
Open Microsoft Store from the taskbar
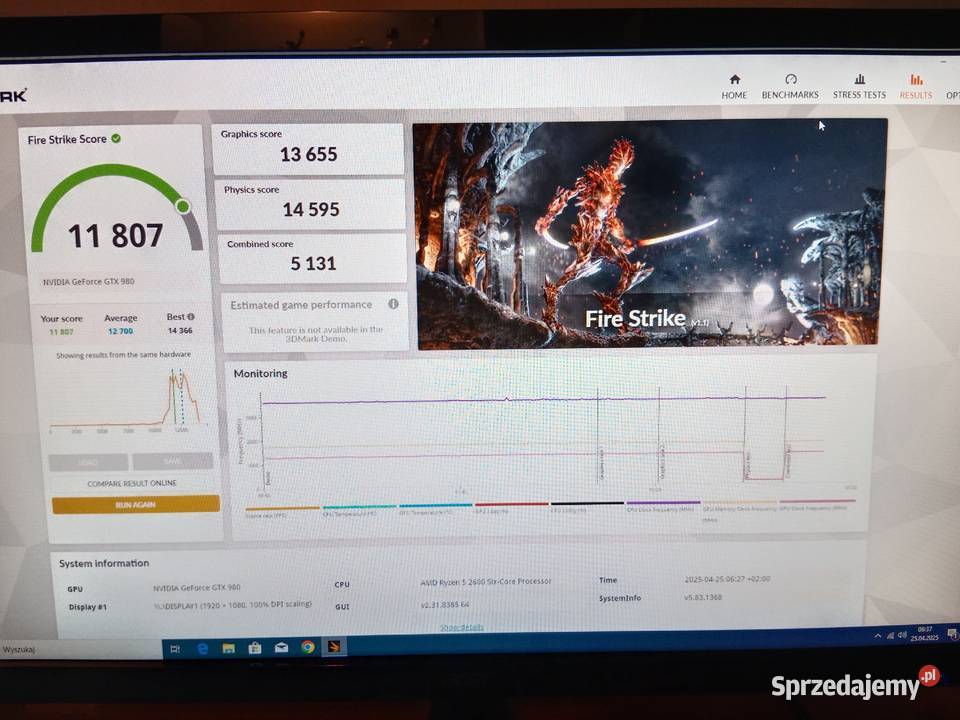click(x=255, y=648)
